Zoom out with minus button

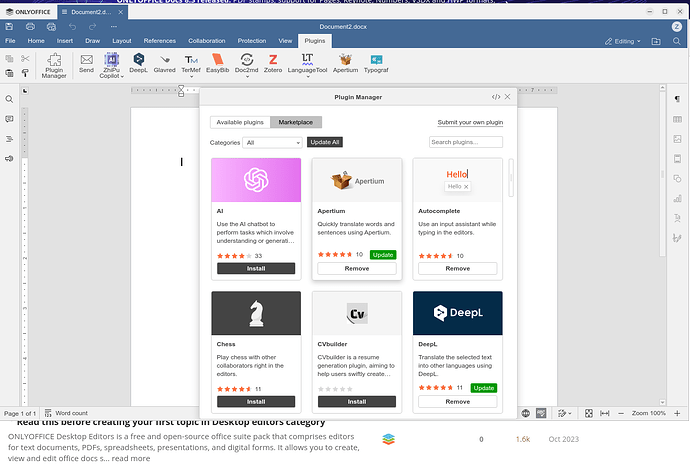coord(621,413)
